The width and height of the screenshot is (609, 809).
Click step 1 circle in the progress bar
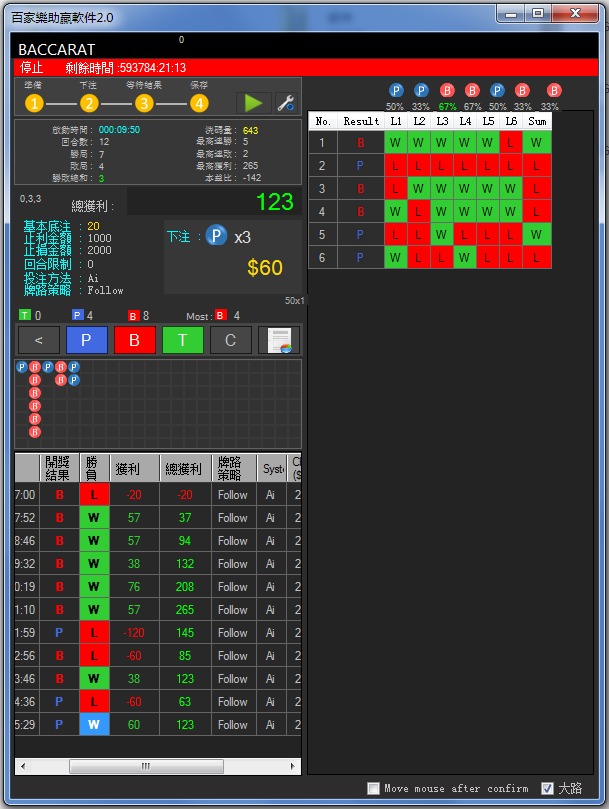[x=35, y=103]
